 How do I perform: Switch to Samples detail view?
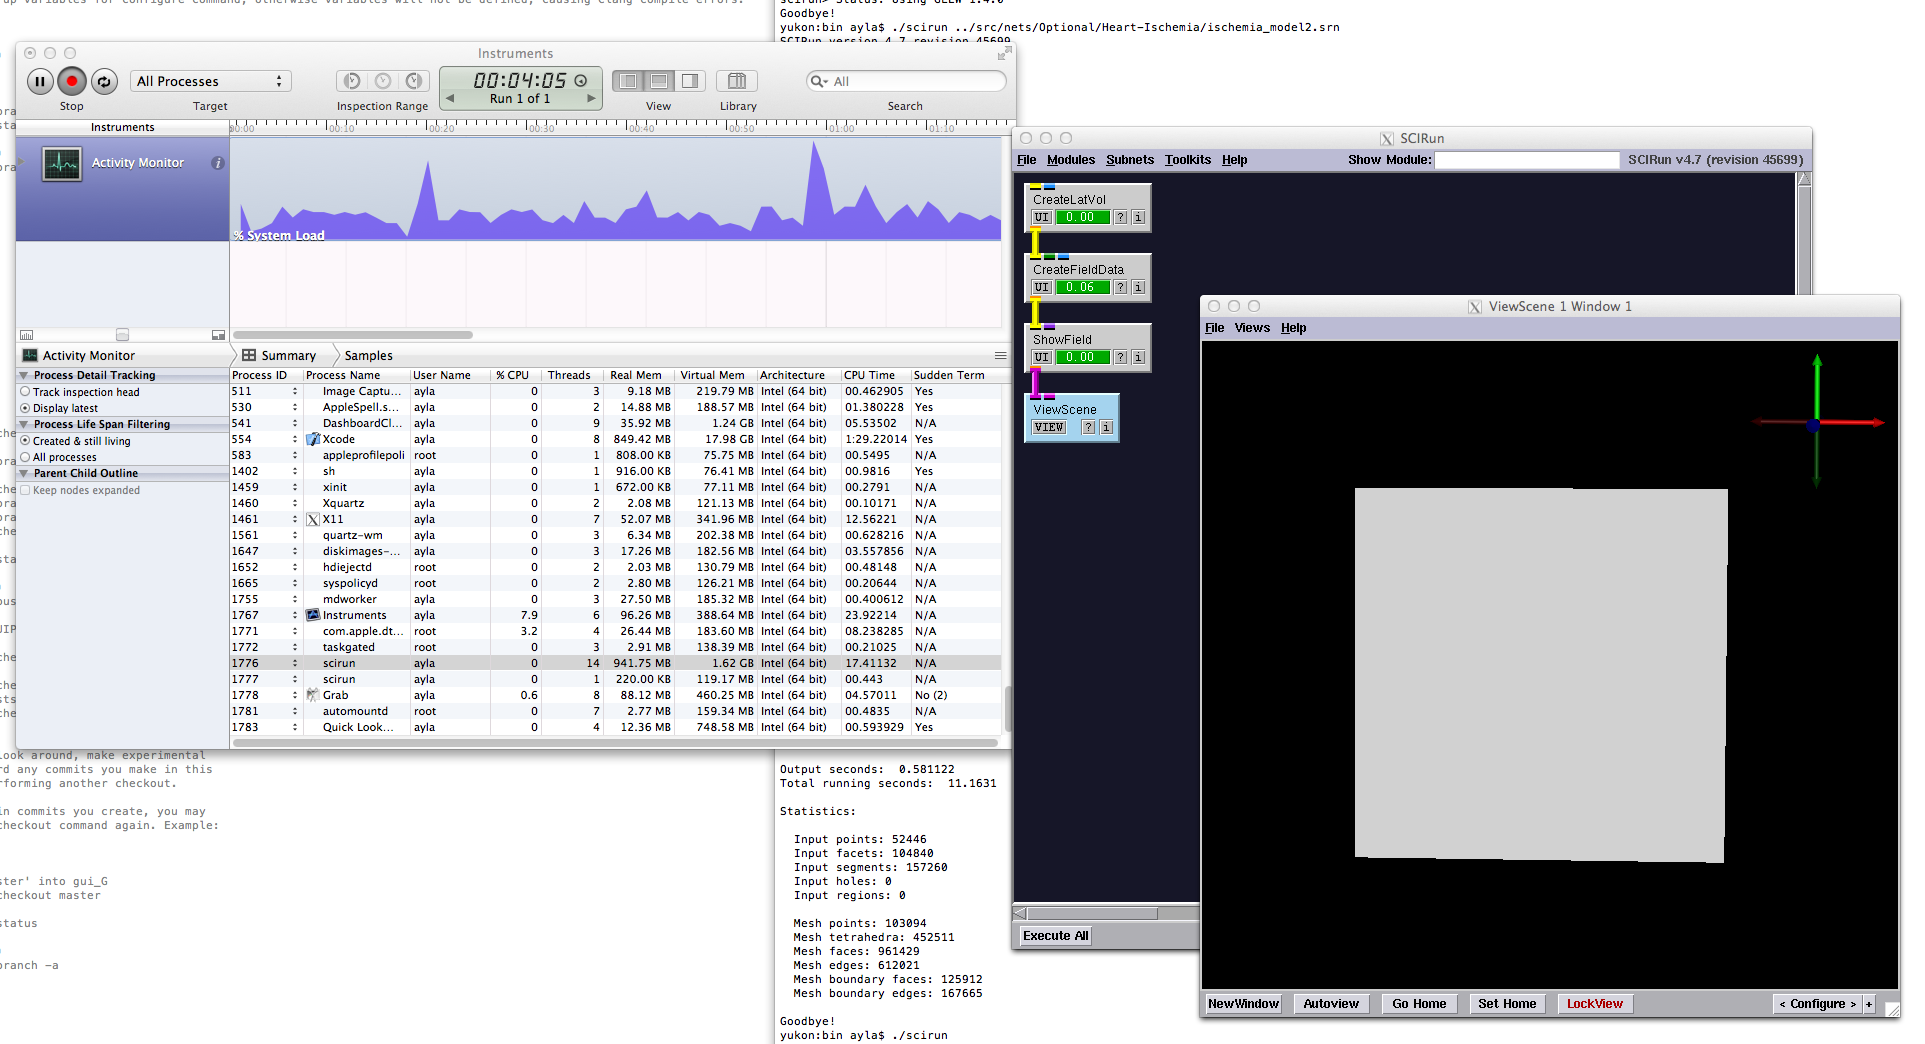368,355
